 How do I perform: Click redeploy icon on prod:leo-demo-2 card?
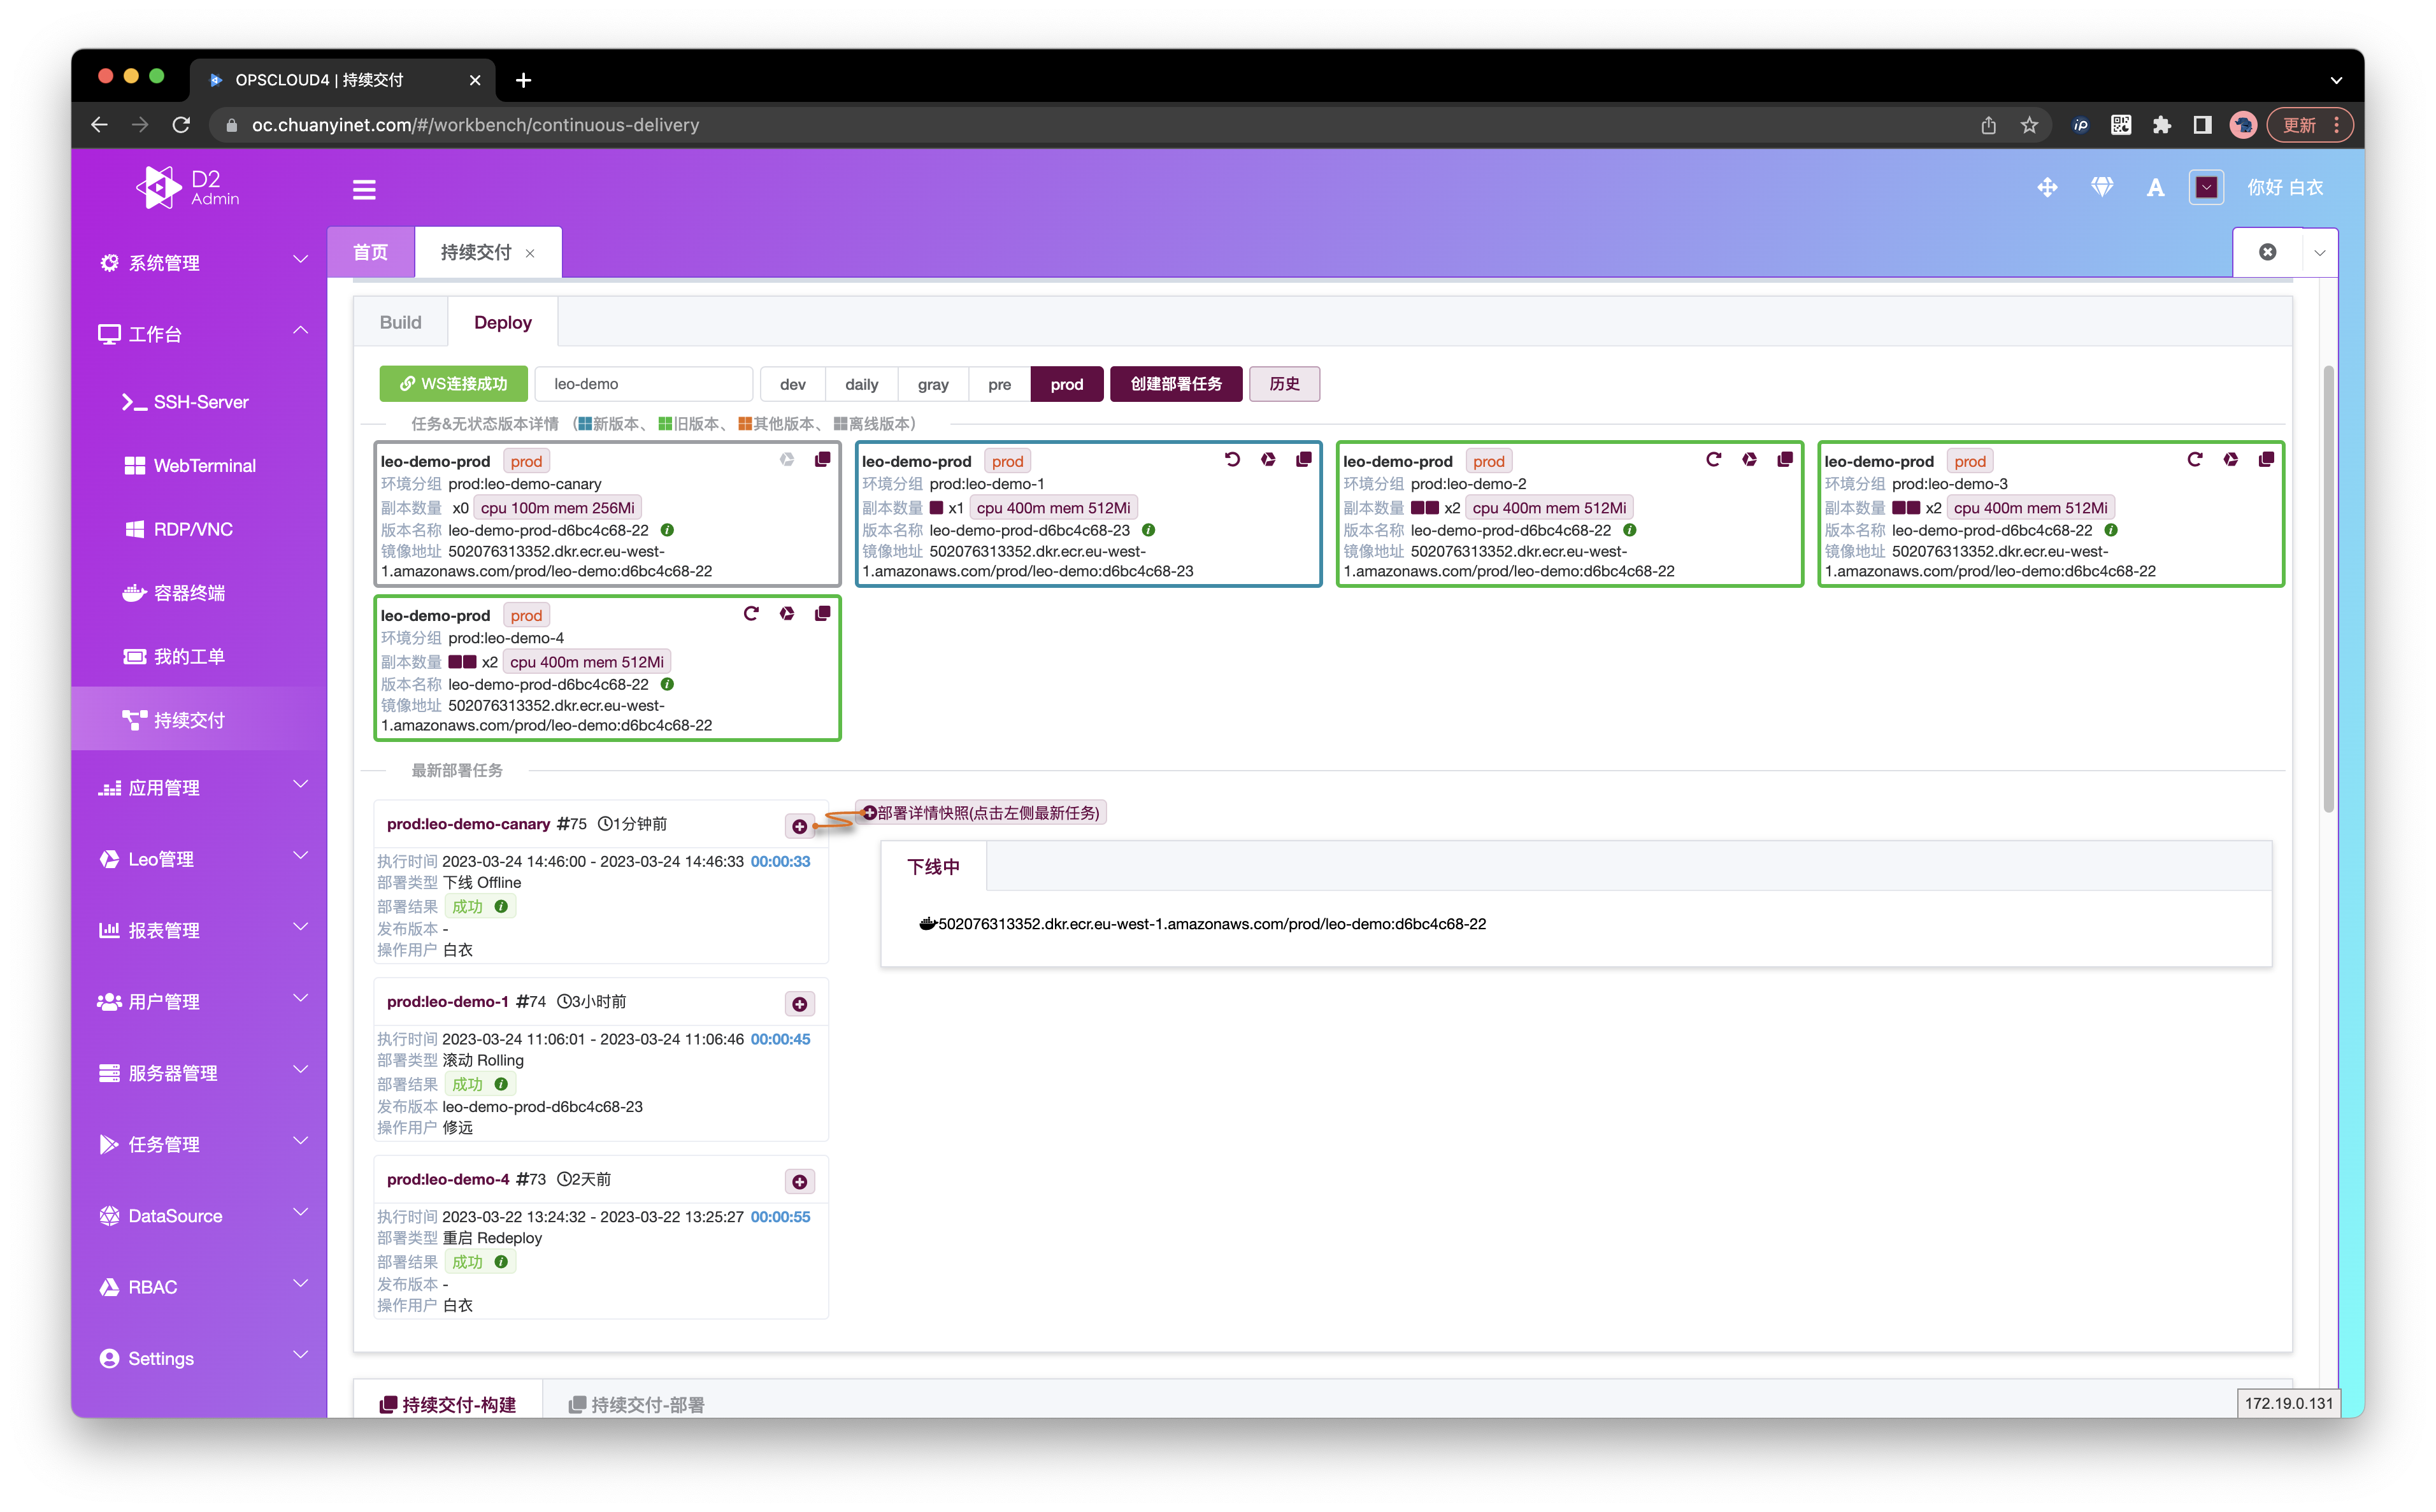pos(1713,459)
